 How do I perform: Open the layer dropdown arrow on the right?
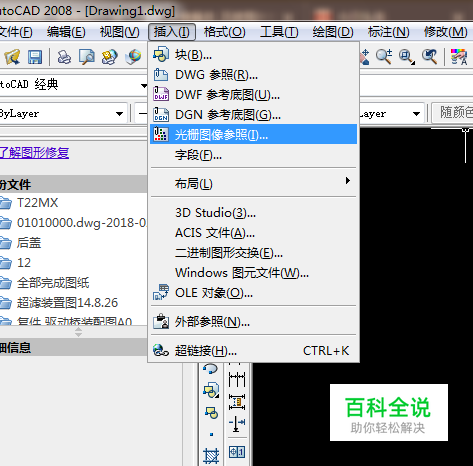coord(416,114)
